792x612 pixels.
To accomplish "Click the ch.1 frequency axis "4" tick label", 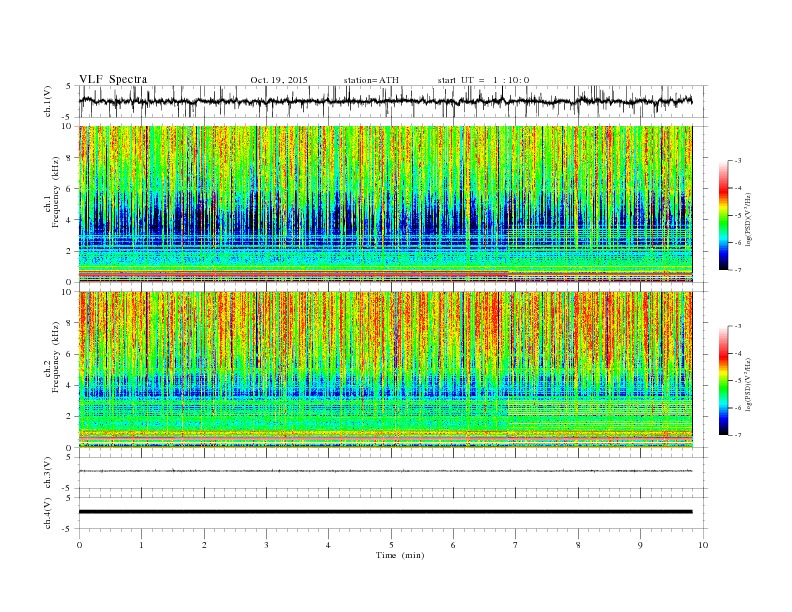I will 70,220.
